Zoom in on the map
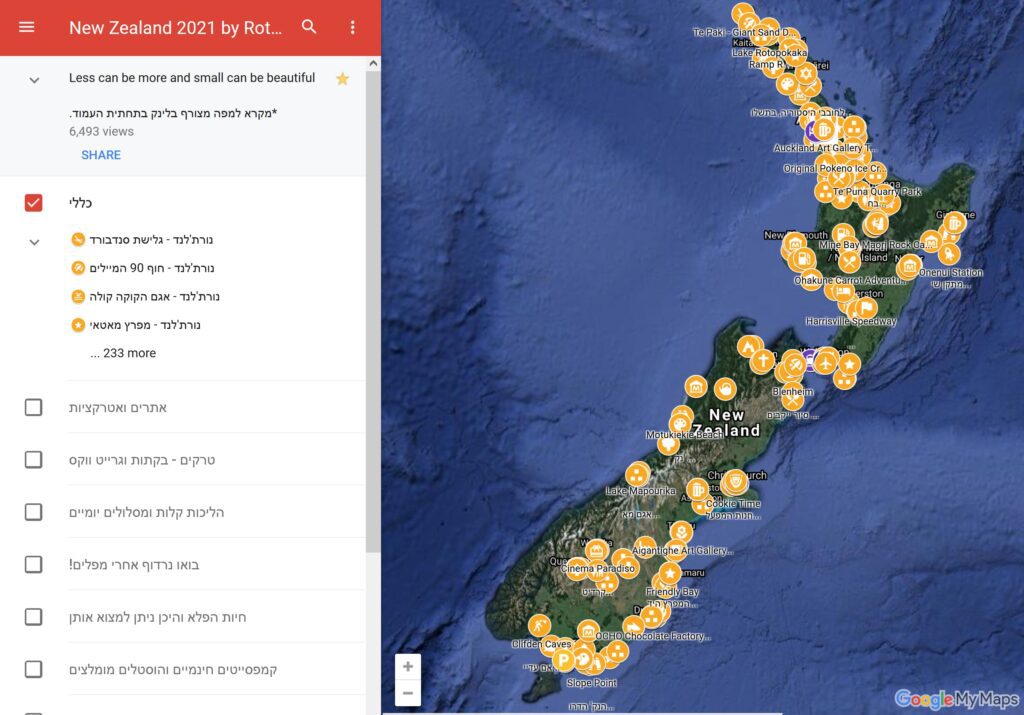The width and height of the screenshot is (1024, 715). click(x=406, y=666)
